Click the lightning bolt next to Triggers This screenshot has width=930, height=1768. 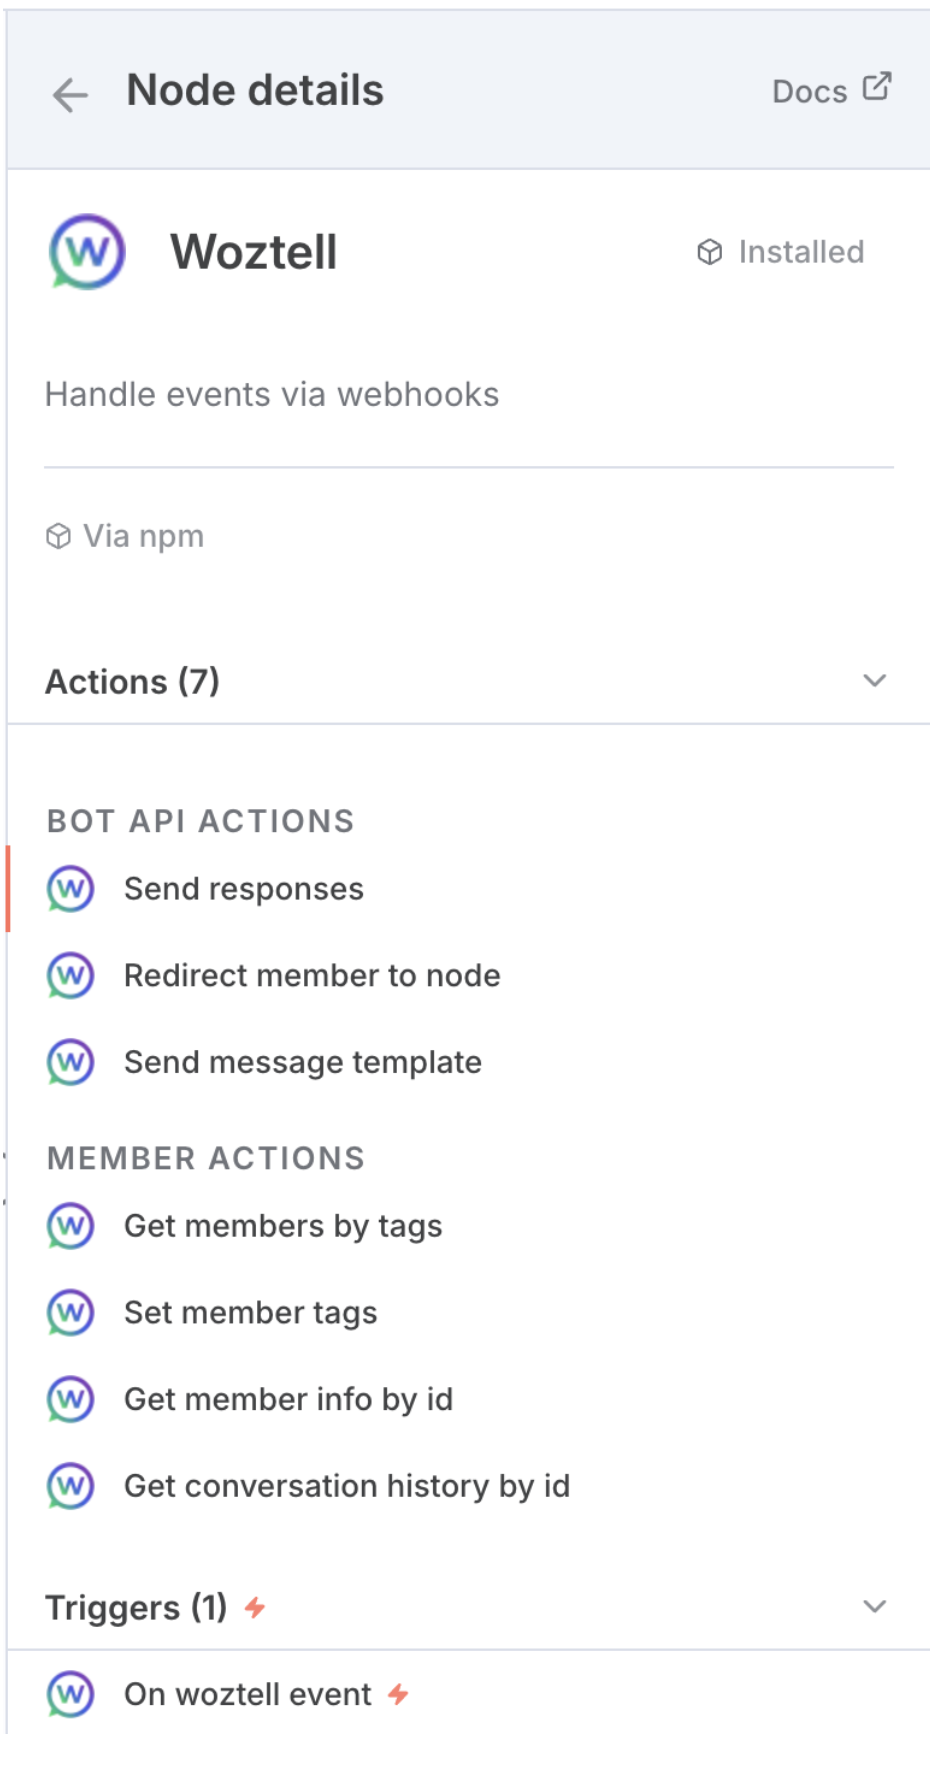tap(255, 1607)
